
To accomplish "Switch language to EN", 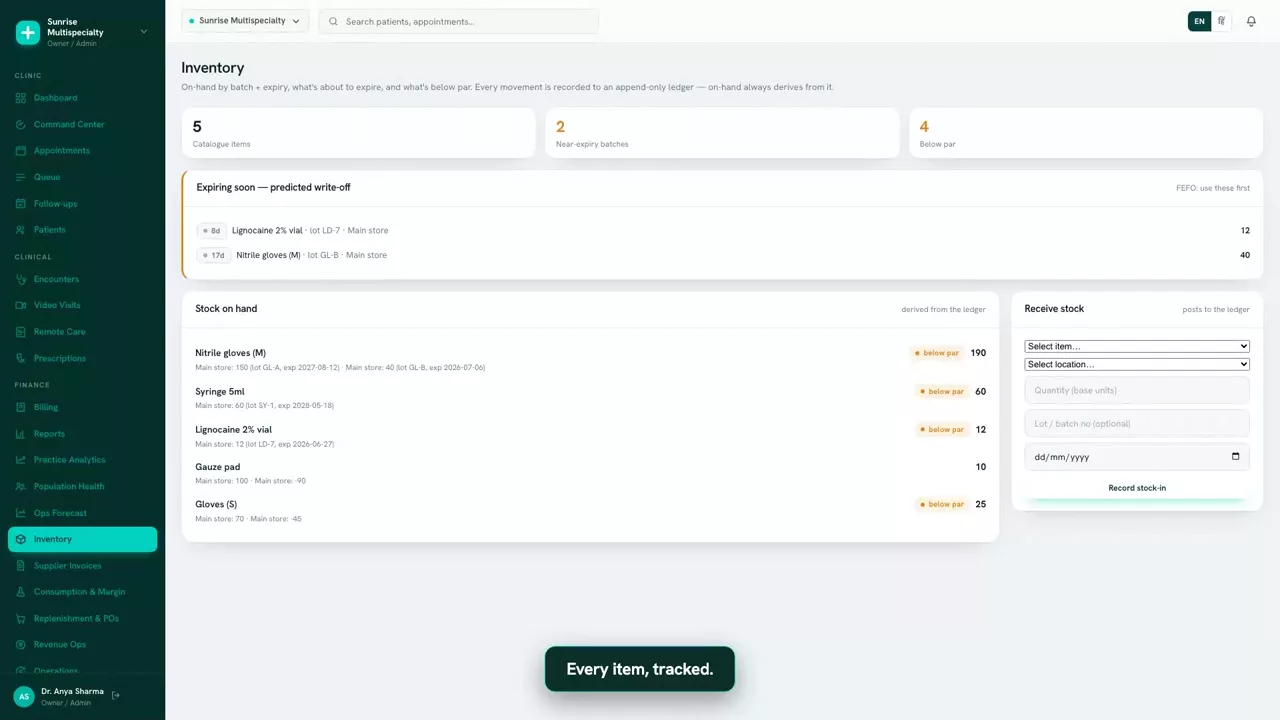I will coord(1199,21).
